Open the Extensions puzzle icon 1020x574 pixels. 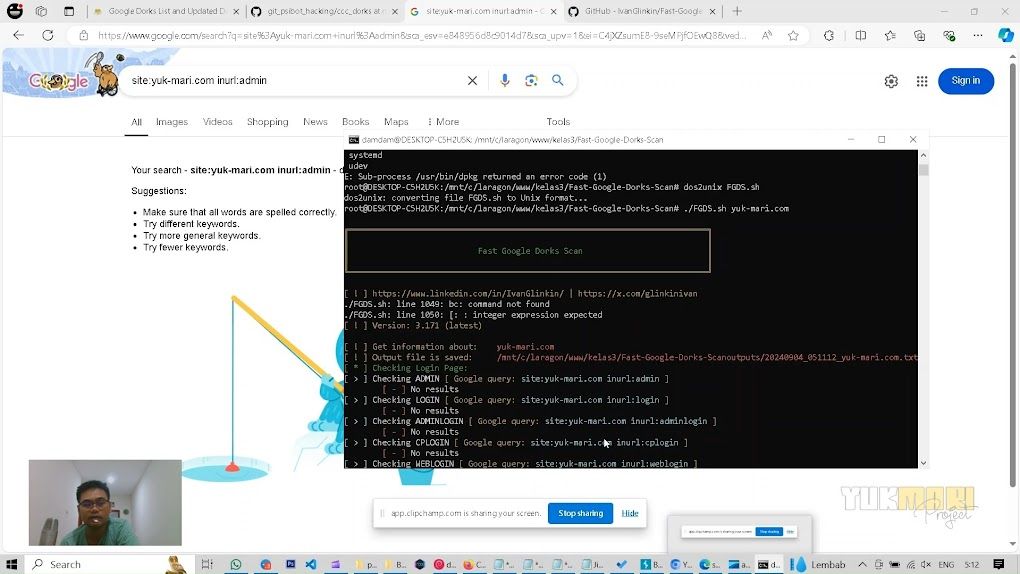point(829,35)
